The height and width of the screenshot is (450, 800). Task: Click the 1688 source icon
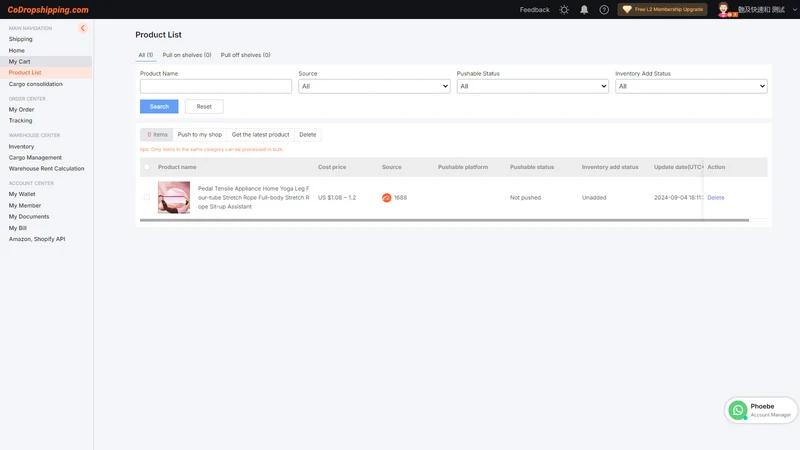coord(387,197)
